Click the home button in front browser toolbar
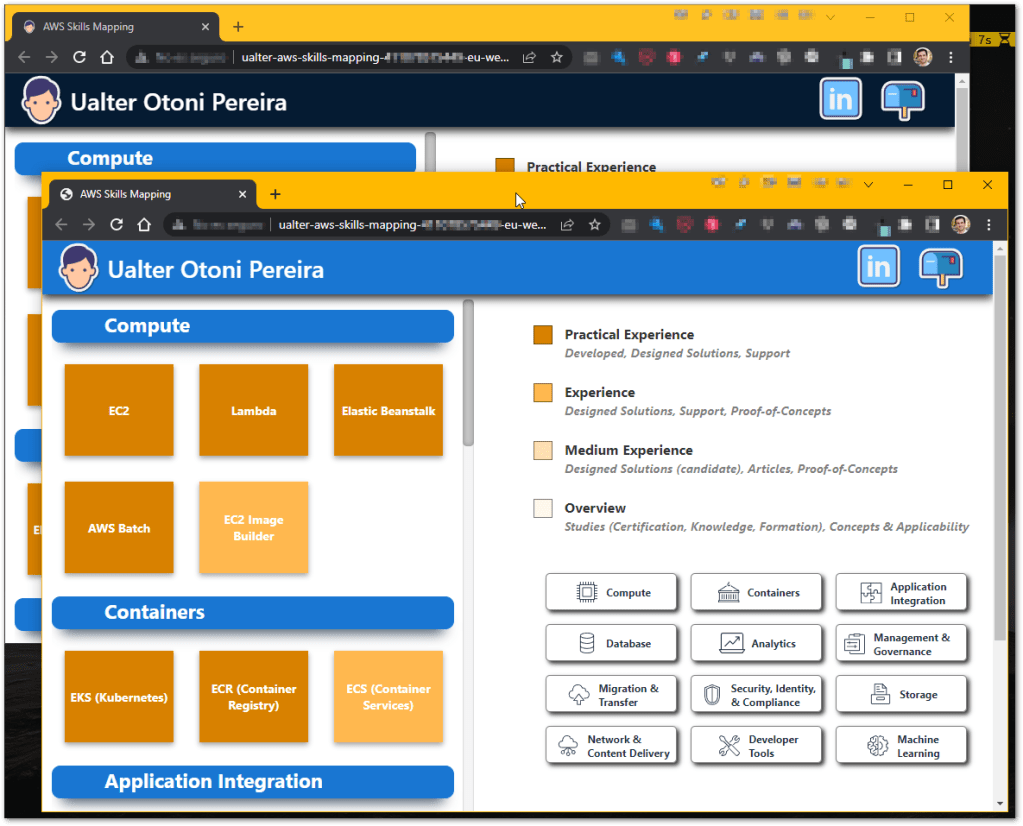1023x826 pixels. click(x=144, y=225)
